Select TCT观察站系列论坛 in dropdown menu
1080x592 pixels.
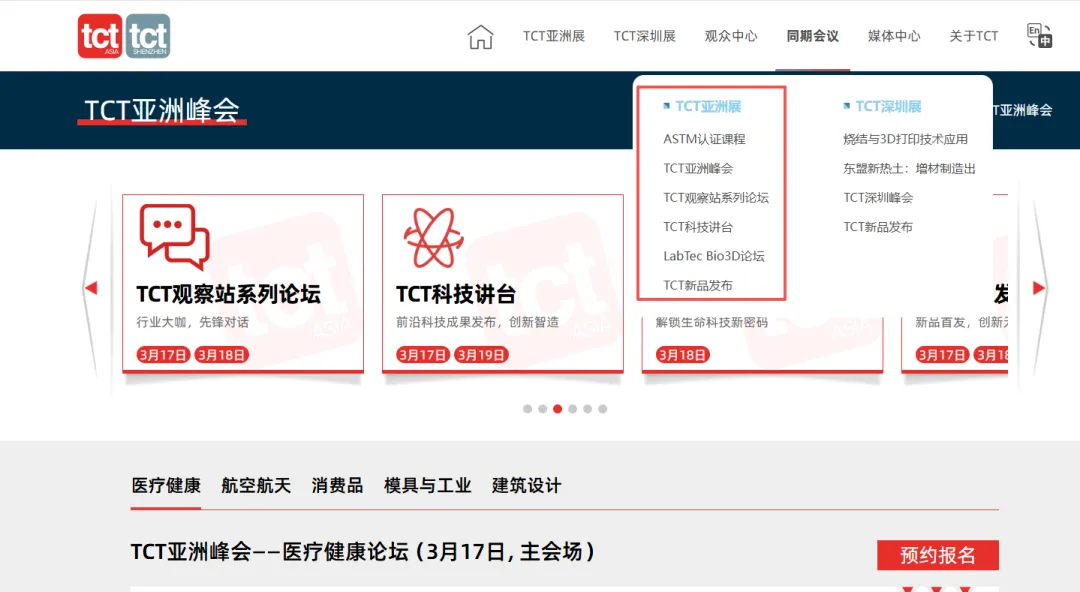click(716, 198)
